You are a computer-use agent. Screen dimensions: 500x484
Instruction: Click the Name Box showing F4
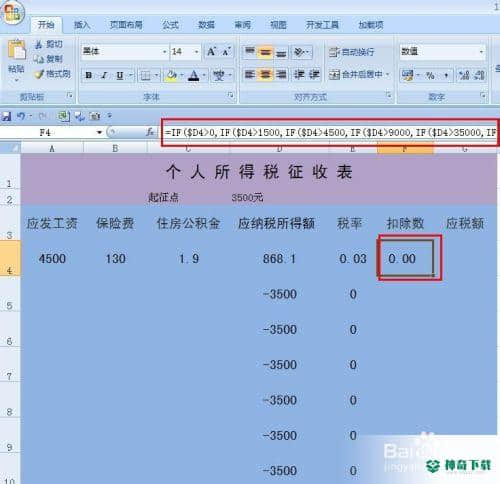point(50,133)
